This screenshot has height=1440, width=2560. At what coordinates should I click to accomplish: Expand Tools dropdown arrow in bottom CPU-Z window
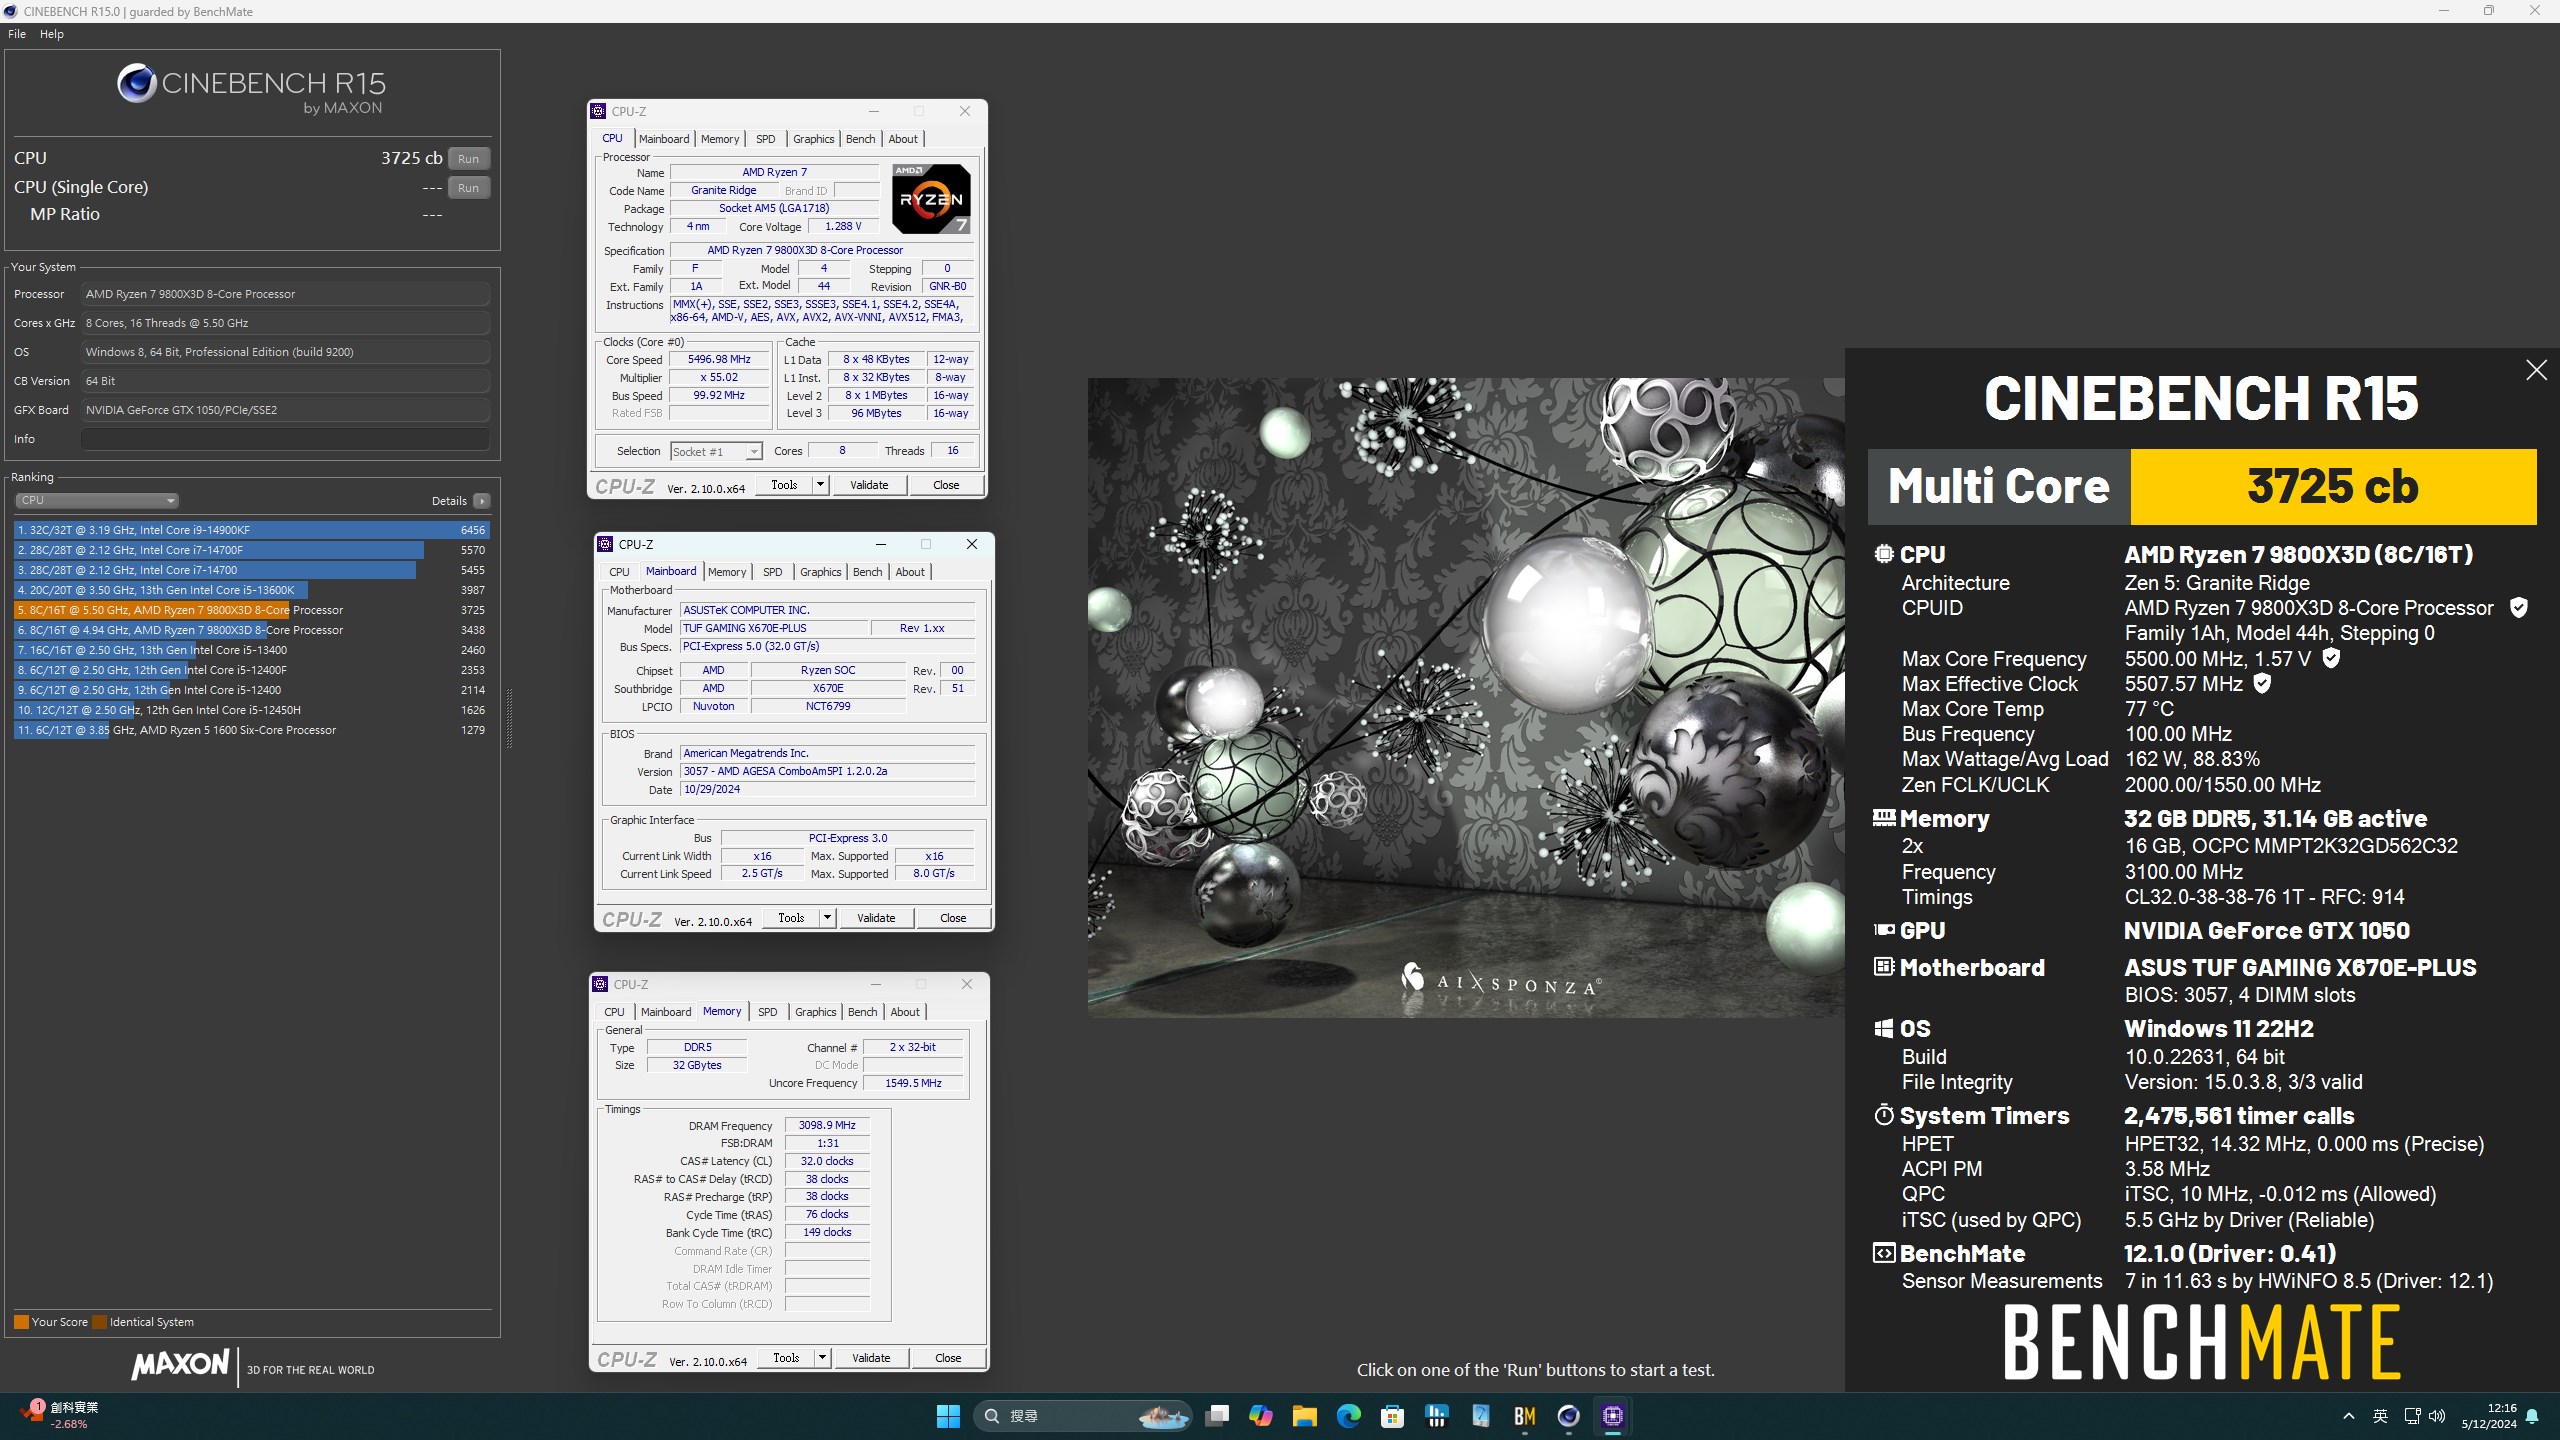pyautogui.click(x=822, y=1358)
